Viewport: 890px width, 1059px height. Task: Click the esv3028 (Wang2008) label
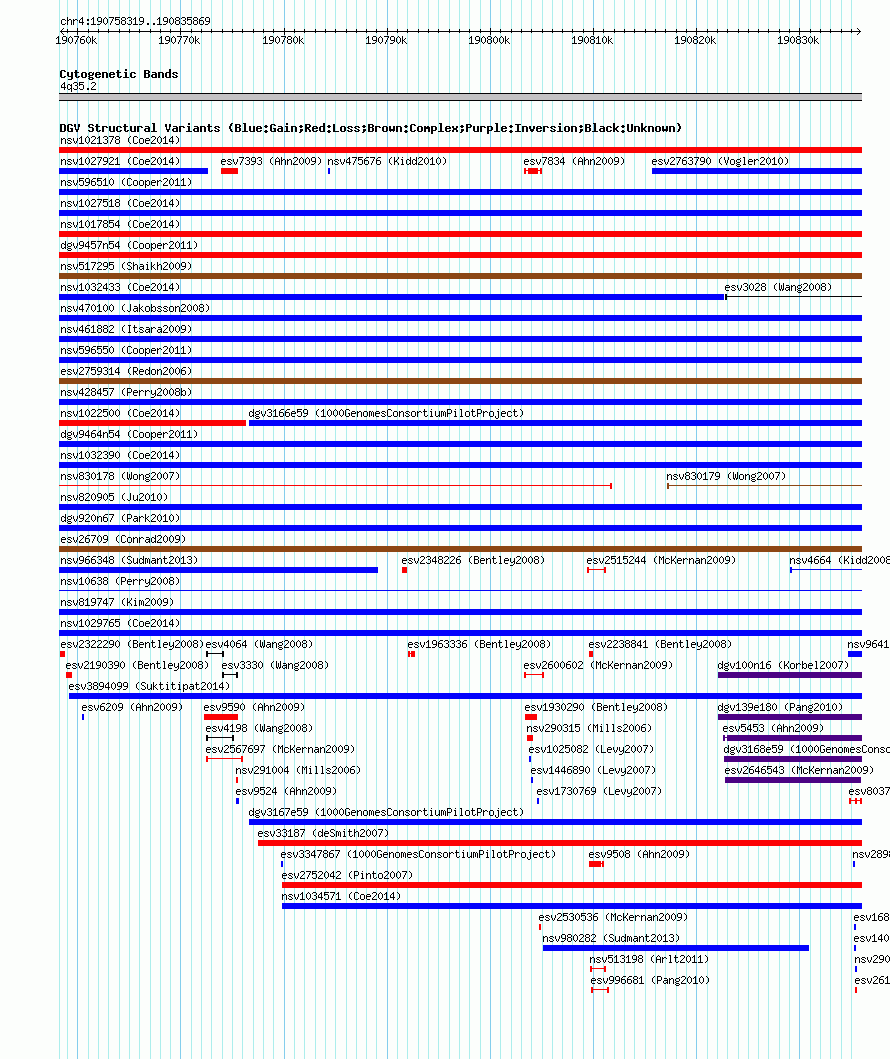pos(778,287)
